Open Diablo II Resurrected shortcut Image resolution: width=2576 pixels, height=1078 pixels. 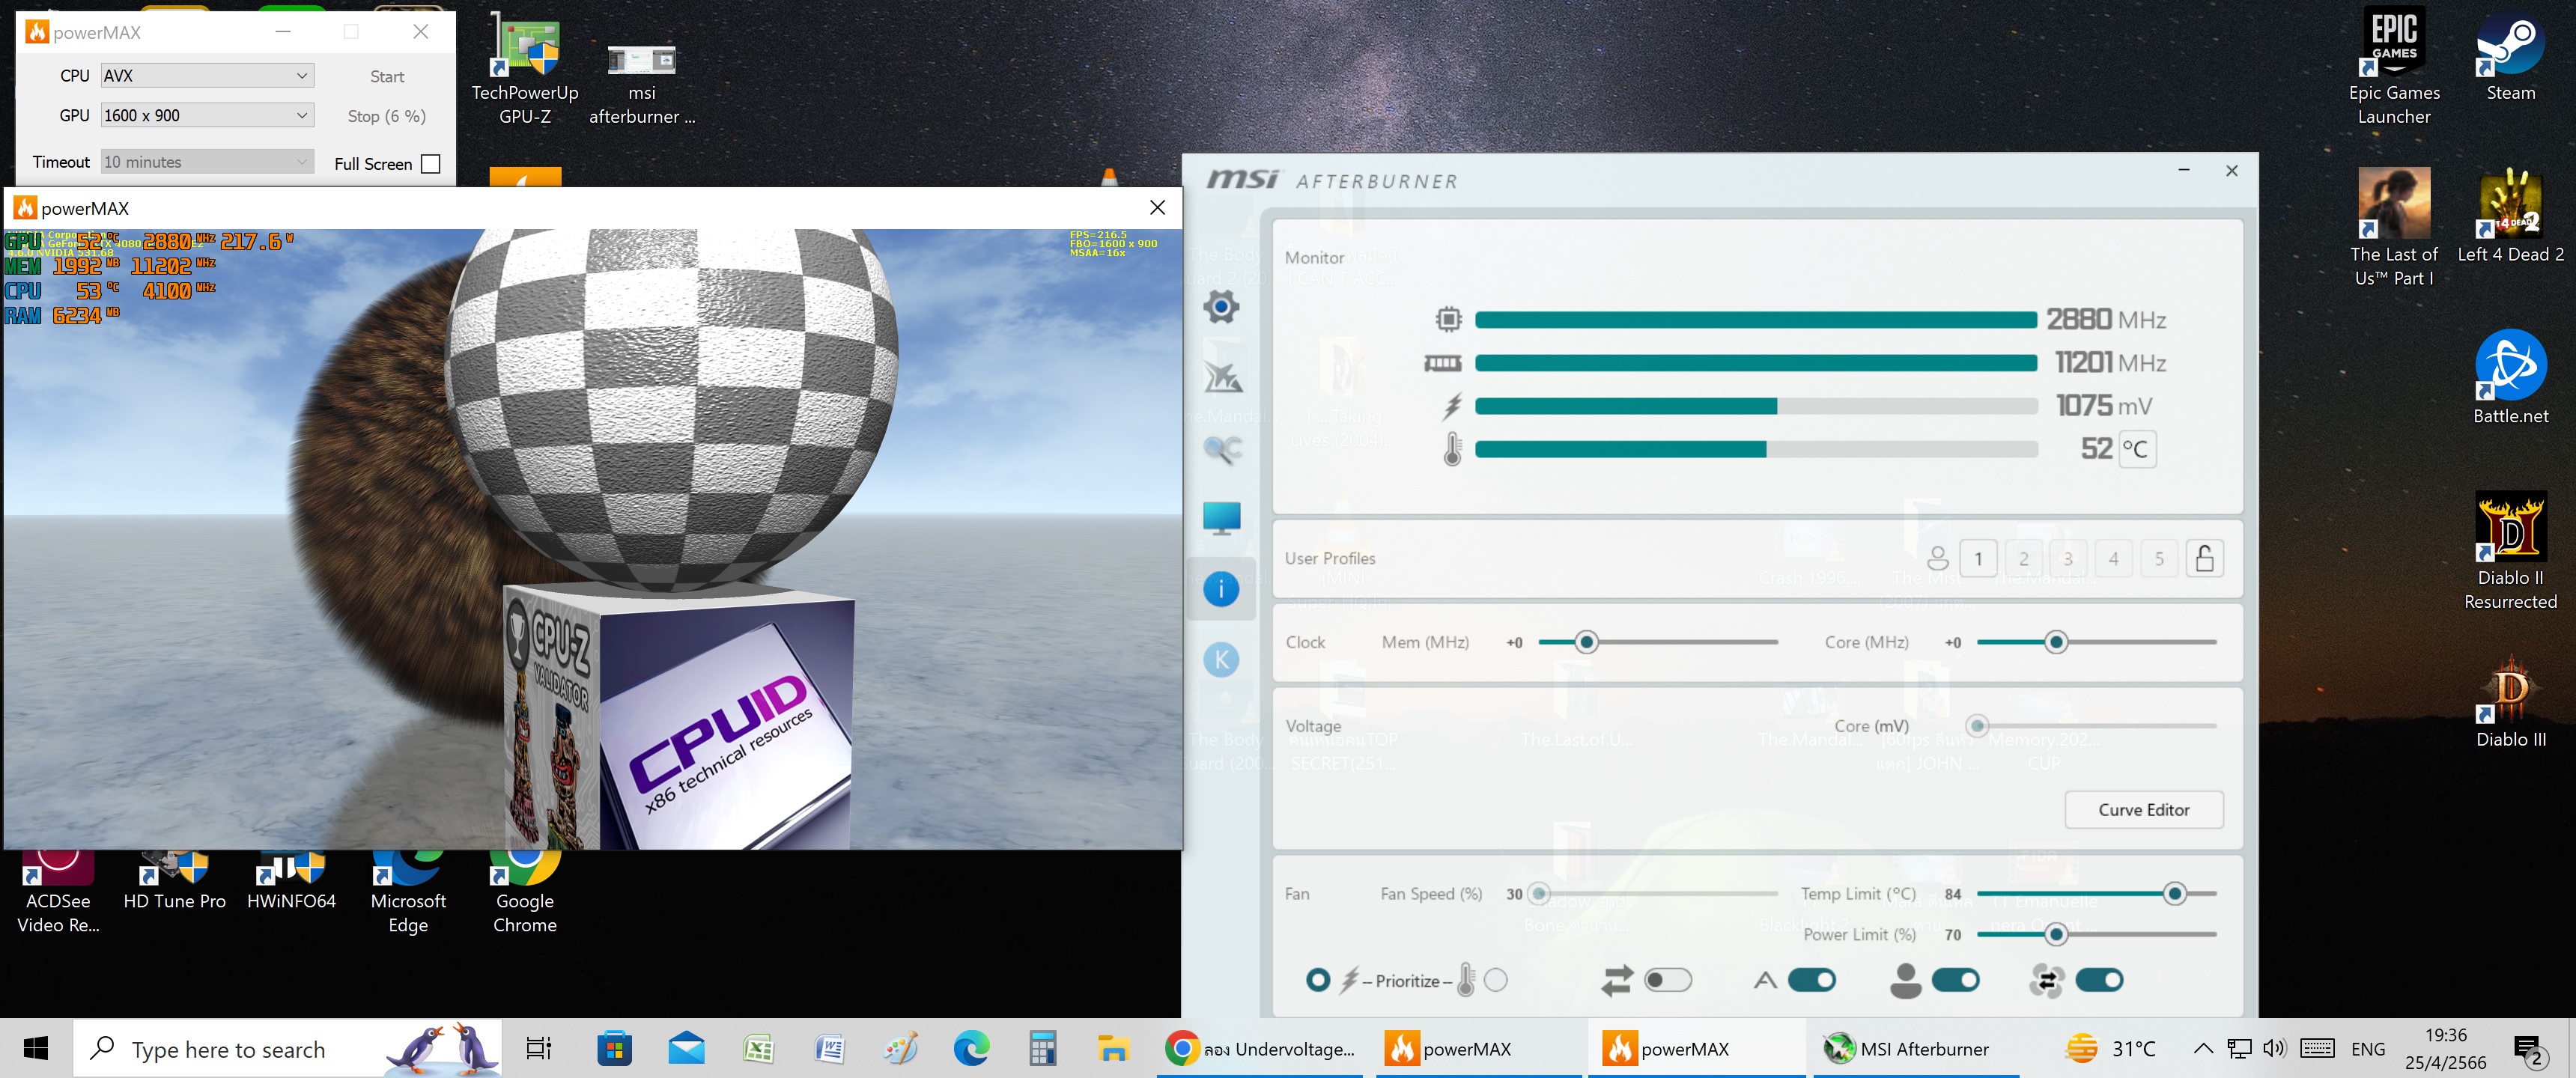[2510, 552]
